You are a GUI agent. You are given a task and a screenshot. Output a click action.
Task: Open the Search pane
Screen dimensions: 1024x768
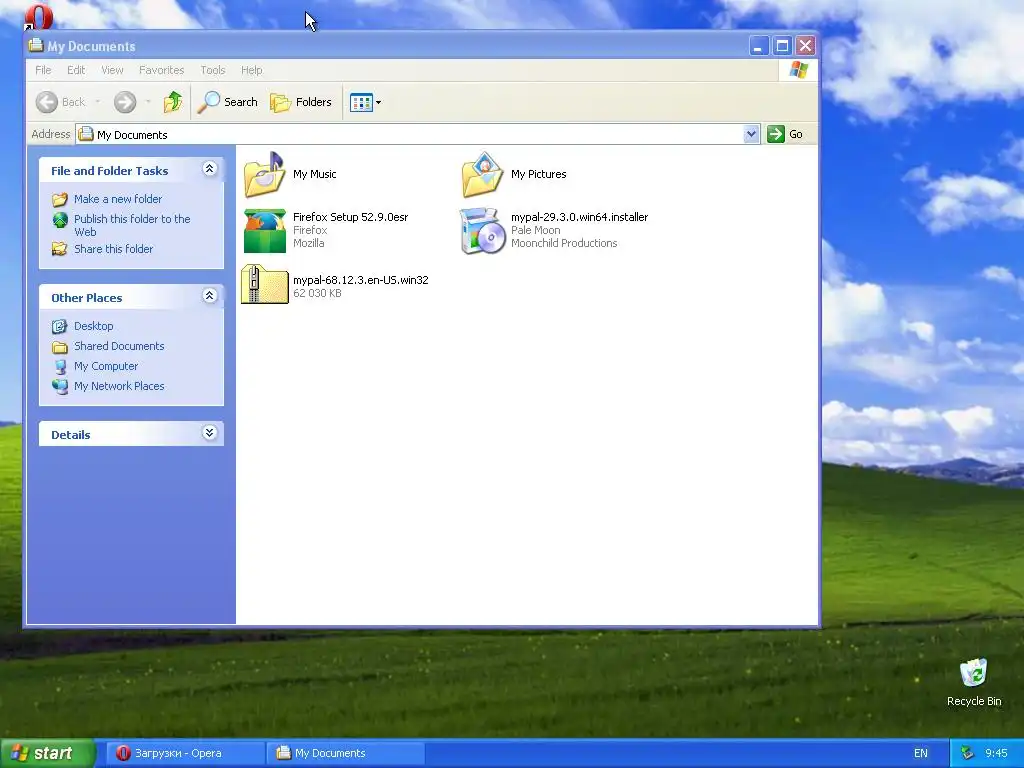point(227,102)
